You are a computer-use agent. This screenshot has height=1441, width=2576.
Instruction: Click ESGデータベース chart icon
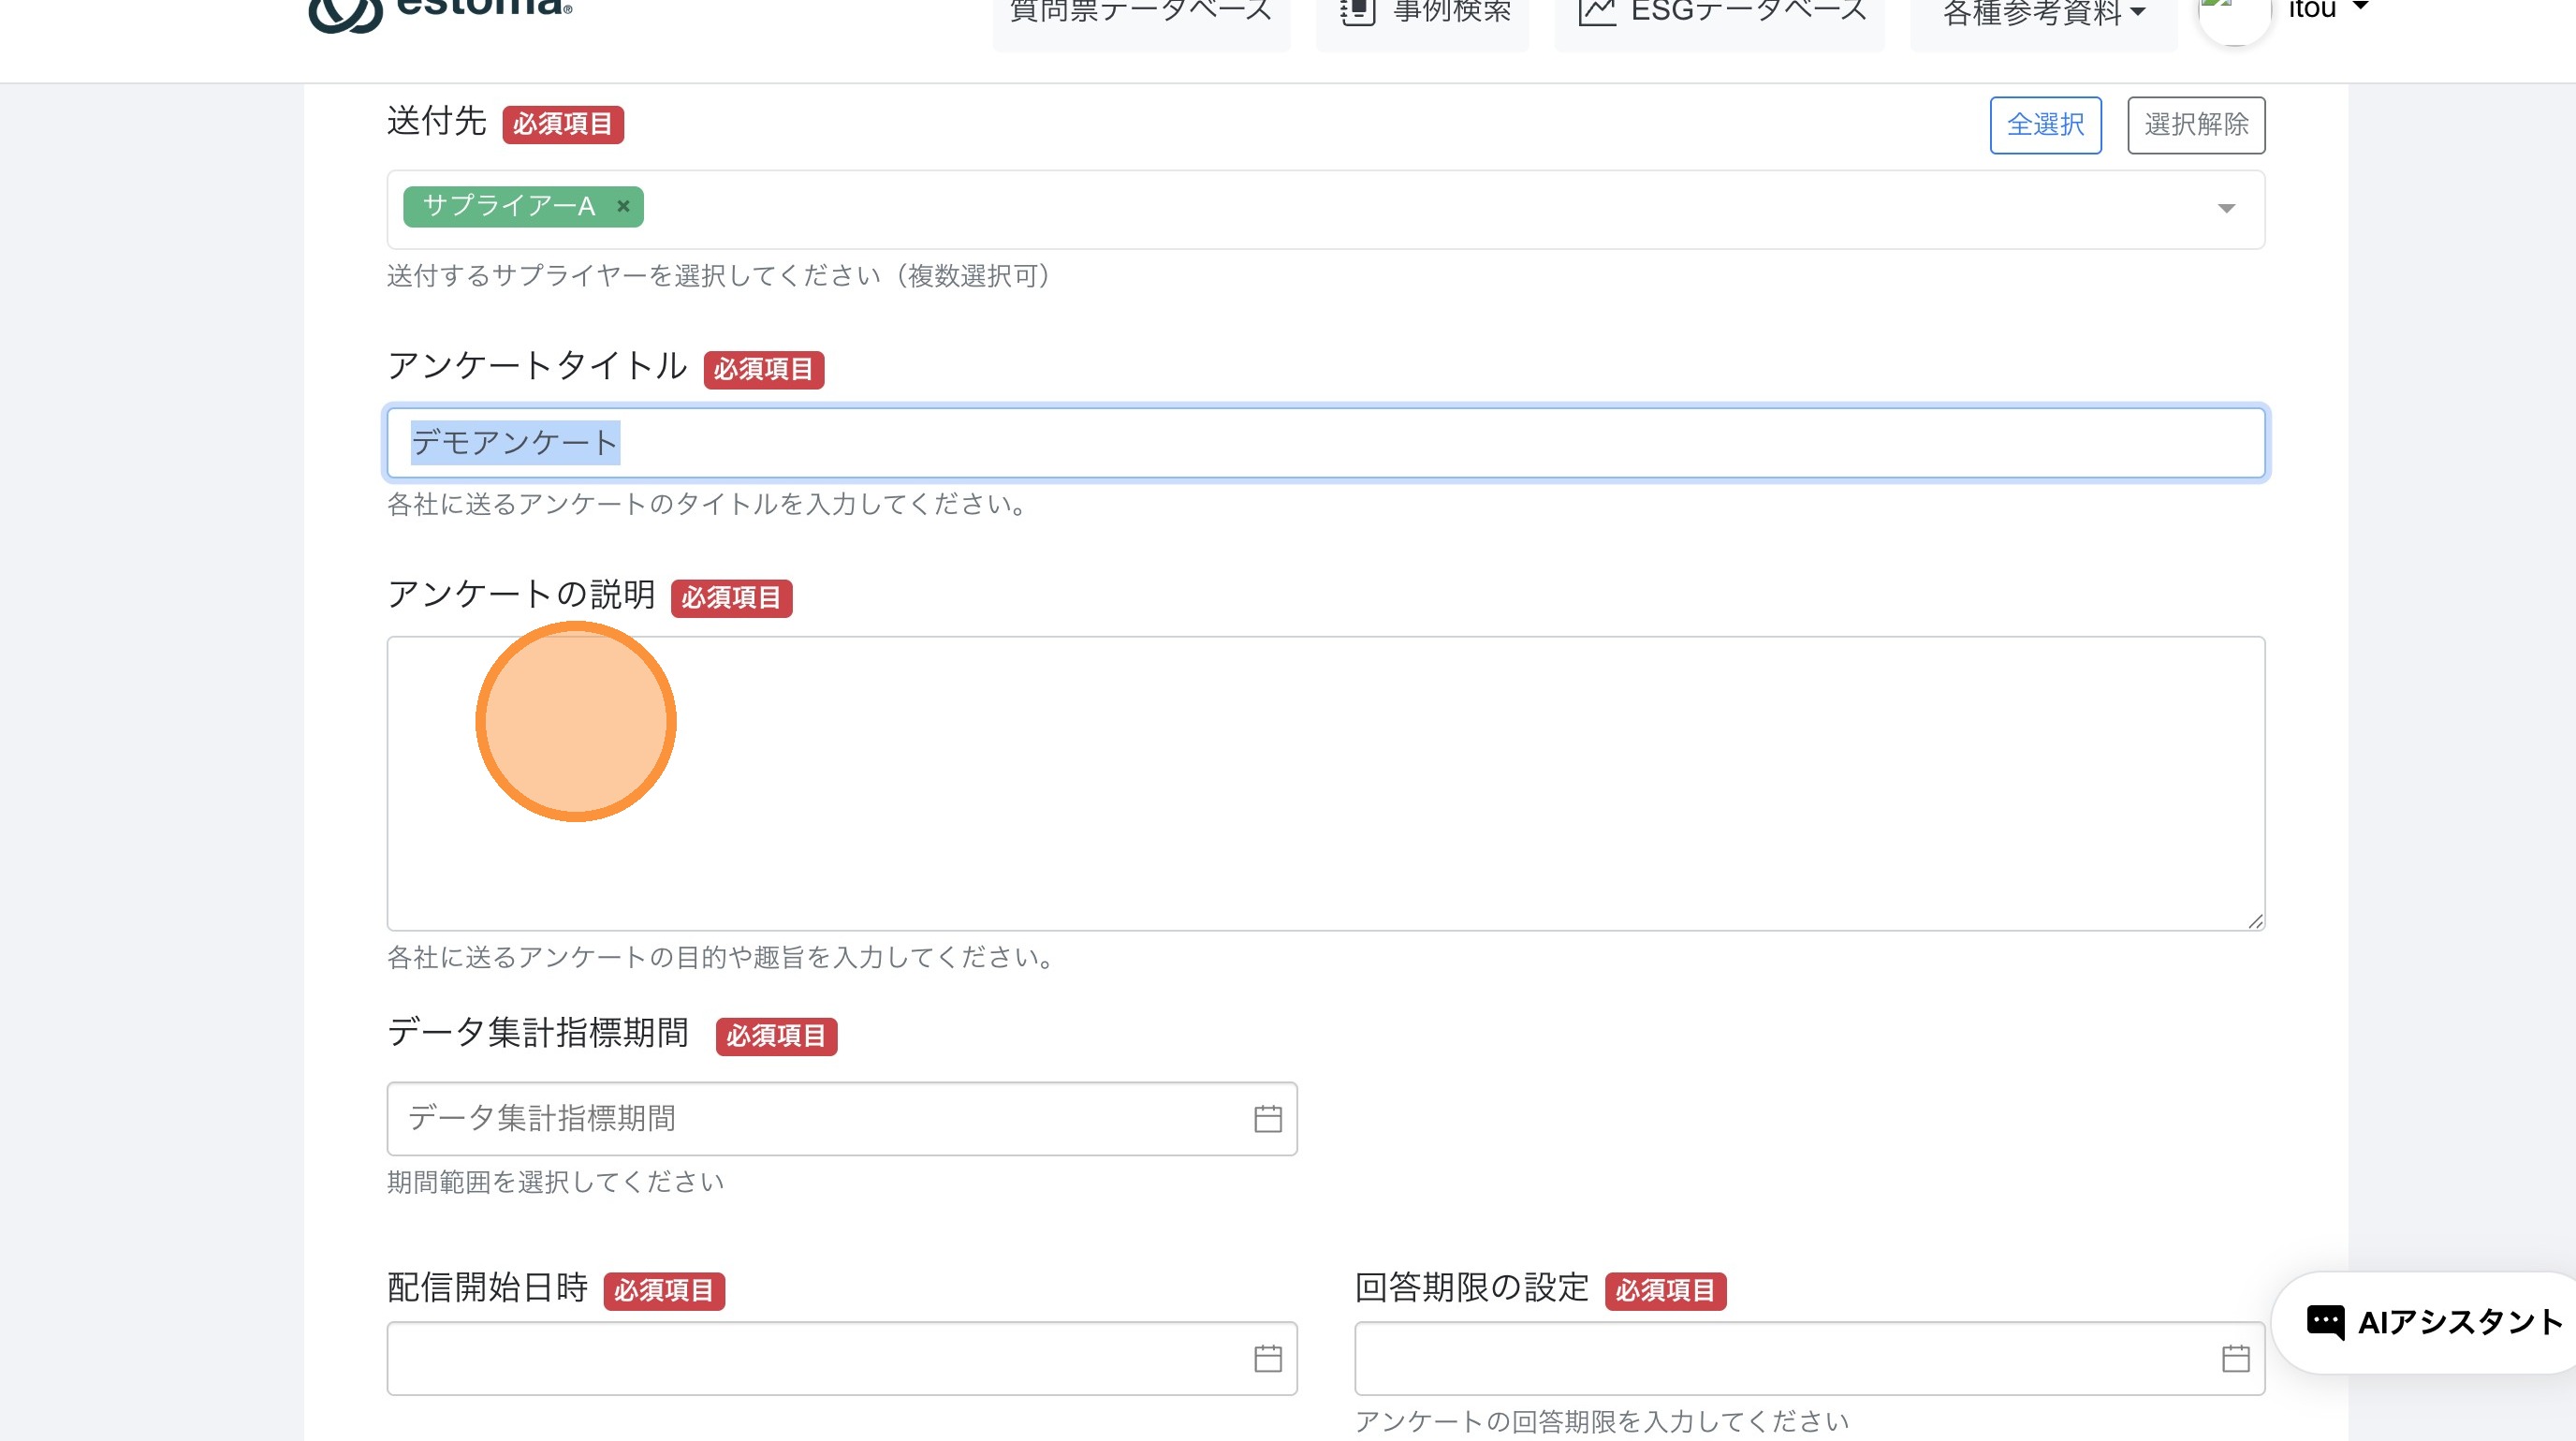1596,12
